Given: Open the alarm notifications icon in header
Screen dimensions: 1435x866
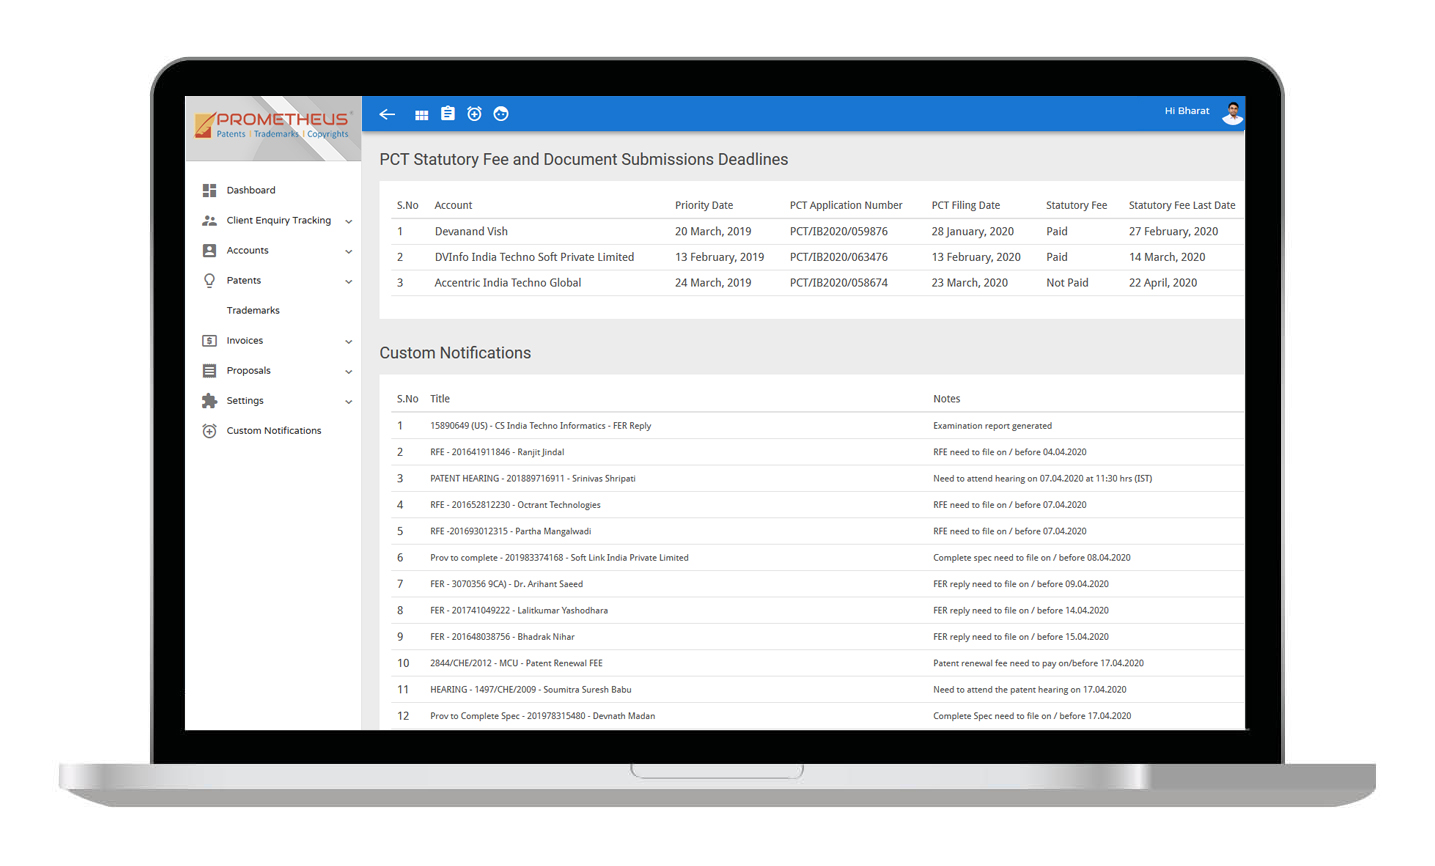Looking at the screenshot, I should point(474,114).
